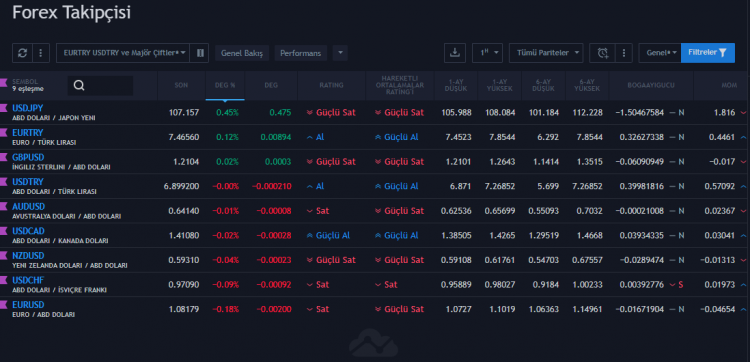750x362 pixels.
Task: Click the refresh screener icon
Action: [x=22, y=53]
